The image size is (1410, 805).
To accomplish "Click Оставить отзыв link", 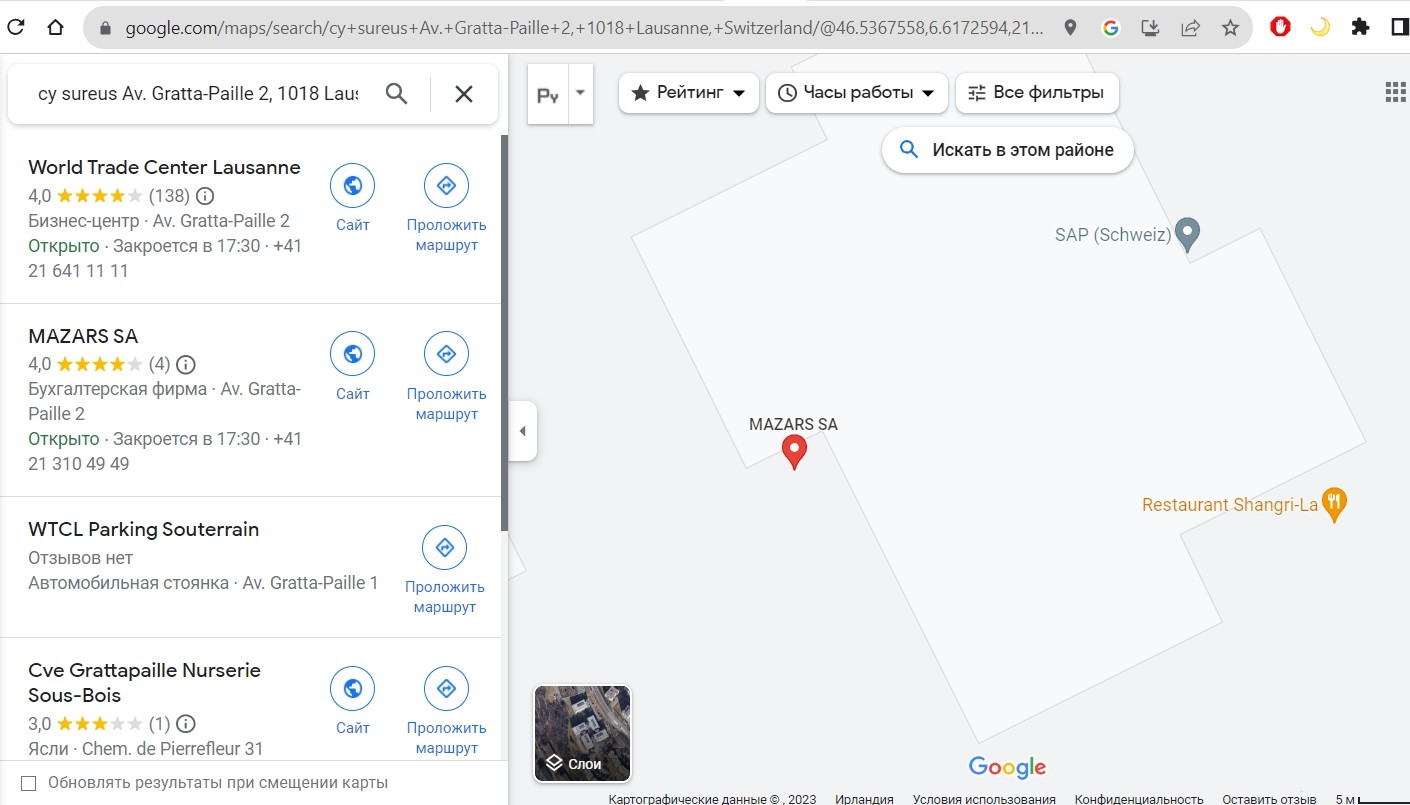I will click(x=1269, y=799).
